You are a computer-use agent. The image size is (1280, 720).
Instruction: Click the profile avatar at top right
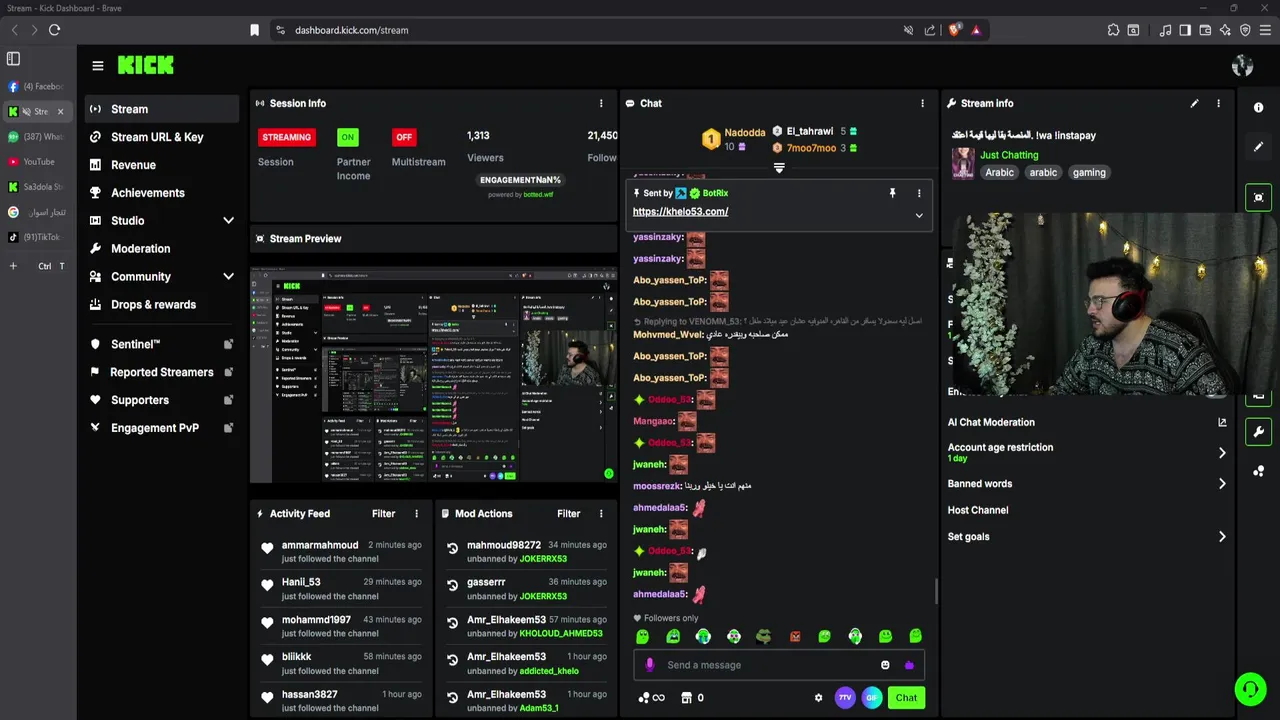[1242, 66]
